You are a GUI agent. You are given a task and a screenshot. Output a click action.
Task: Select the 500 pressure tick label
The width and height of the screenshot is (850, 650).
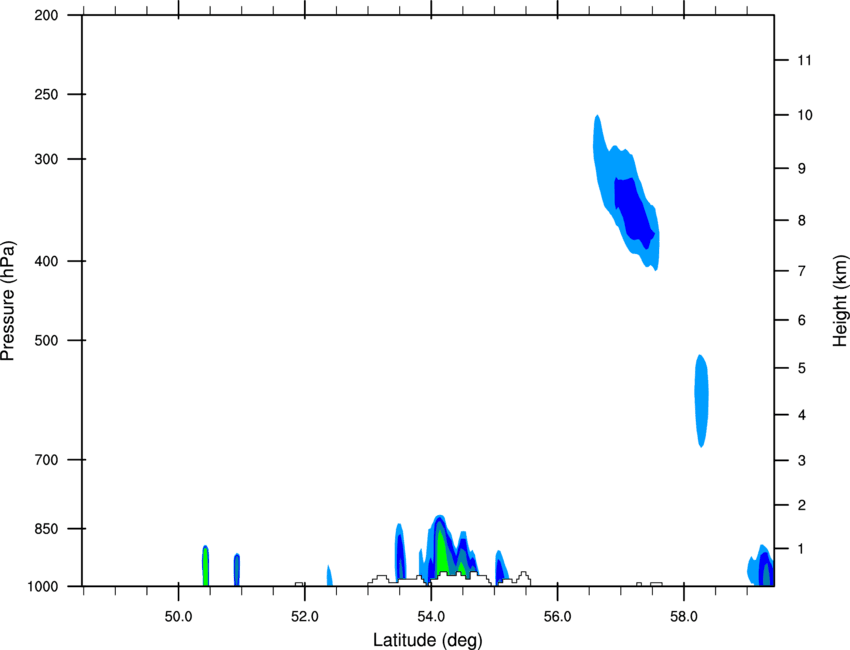click(46, 340)
